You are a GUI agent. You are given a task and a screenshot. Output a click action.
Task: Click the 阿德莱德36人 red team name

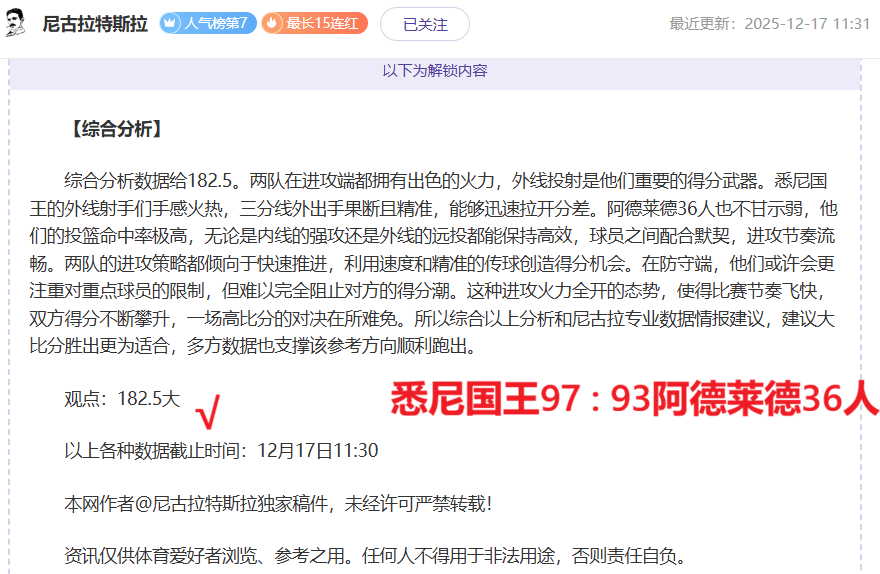tap(764, 400)
